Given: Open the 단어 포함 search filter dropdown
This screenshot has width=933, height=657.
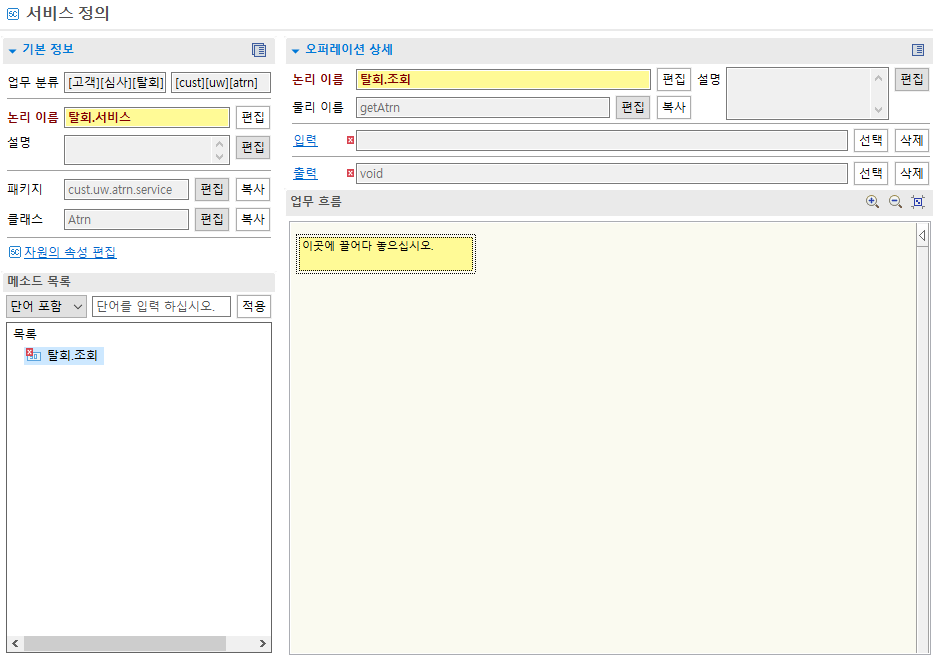Looking at the screenshot, I should coord(44,306).
